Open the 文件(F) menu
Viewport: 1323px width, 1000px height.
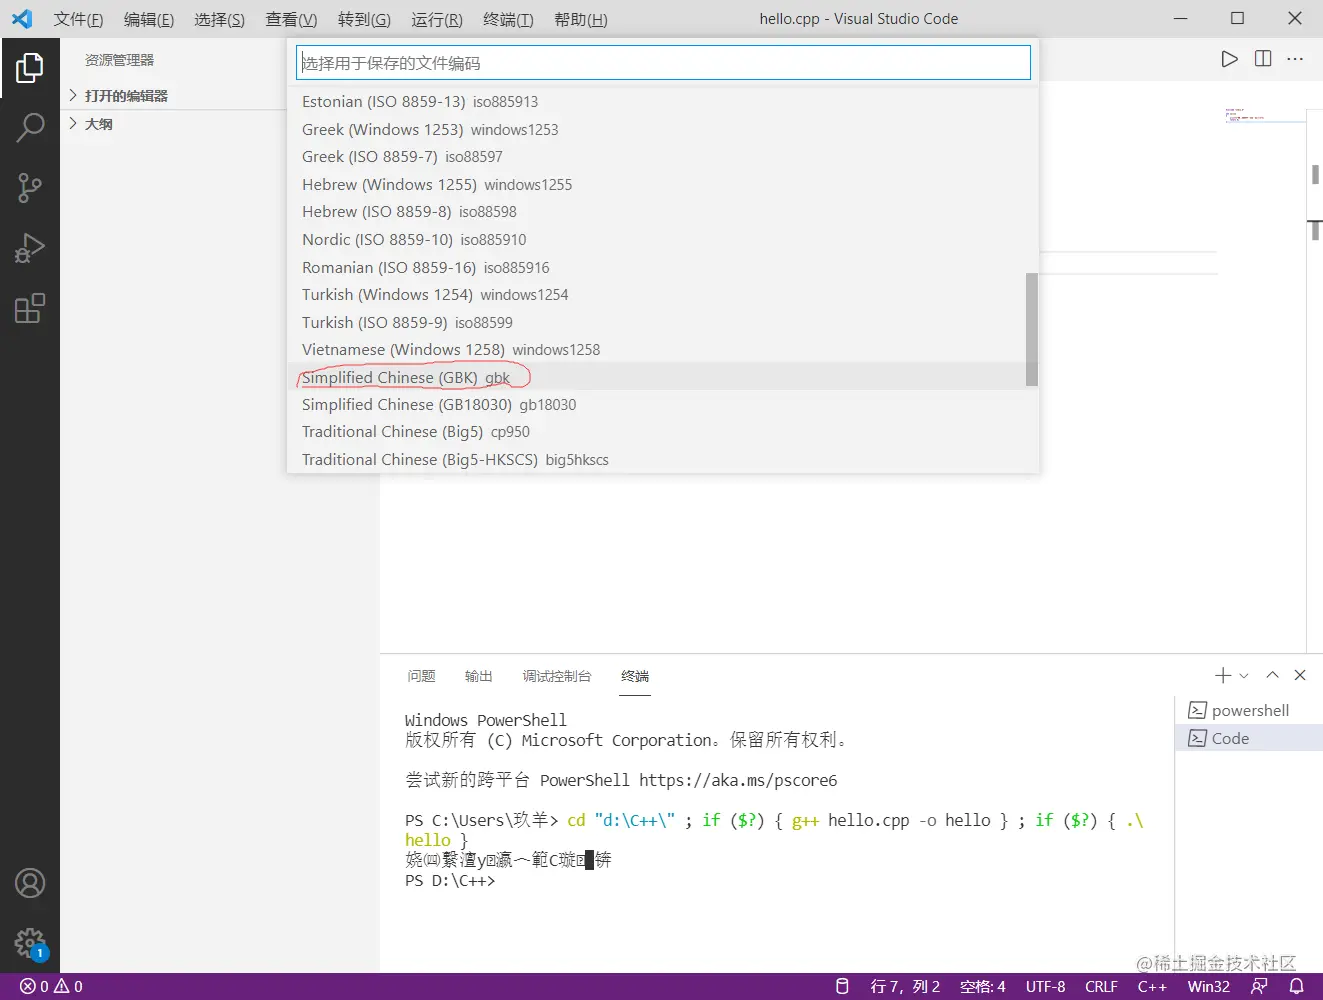79,19
